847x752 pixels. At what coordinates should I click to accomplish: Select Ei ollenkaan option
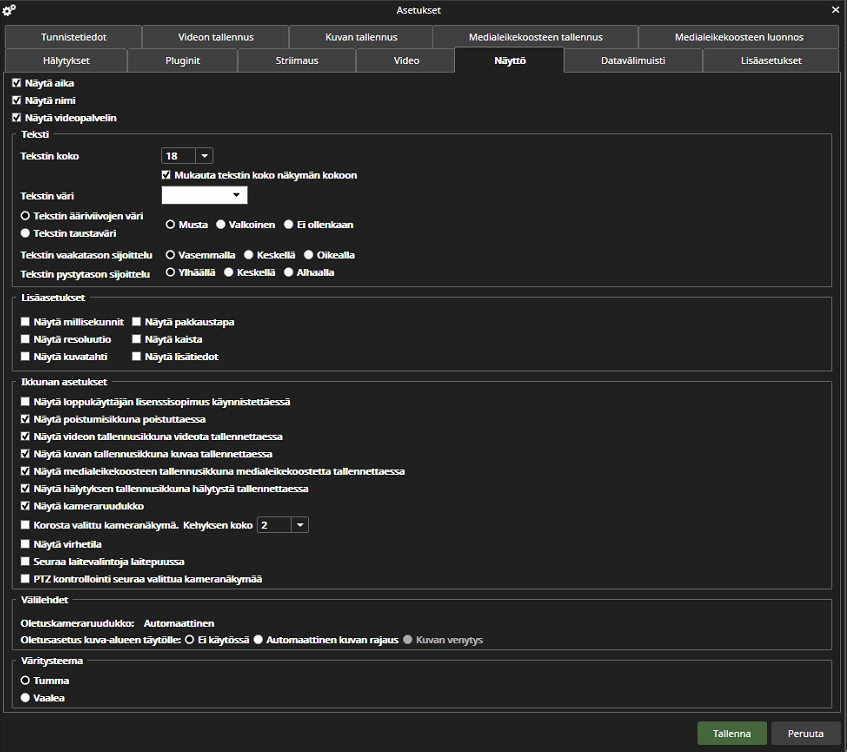click(288, 225)
